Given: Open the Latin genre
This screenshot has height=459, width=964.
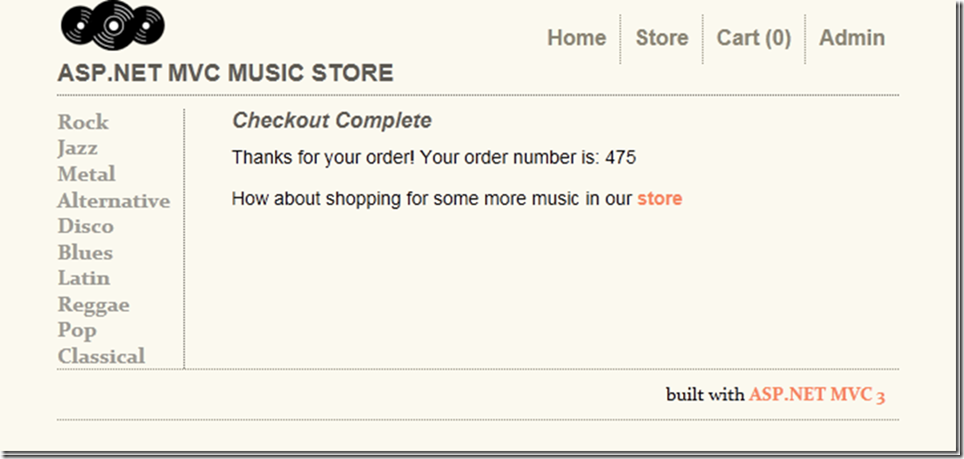Looking at the screenshot, I should click(x=84, y=278).
